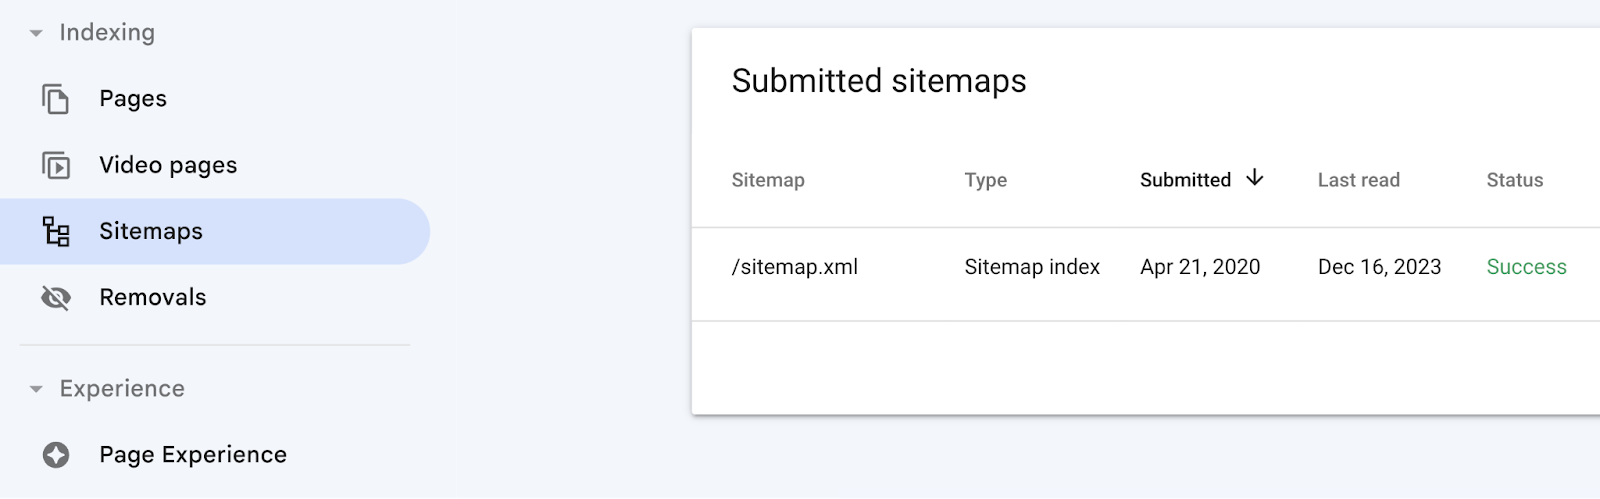Click the Type column header
The height and width of the screenshot is (499, 1600).
tap(985, 180)
